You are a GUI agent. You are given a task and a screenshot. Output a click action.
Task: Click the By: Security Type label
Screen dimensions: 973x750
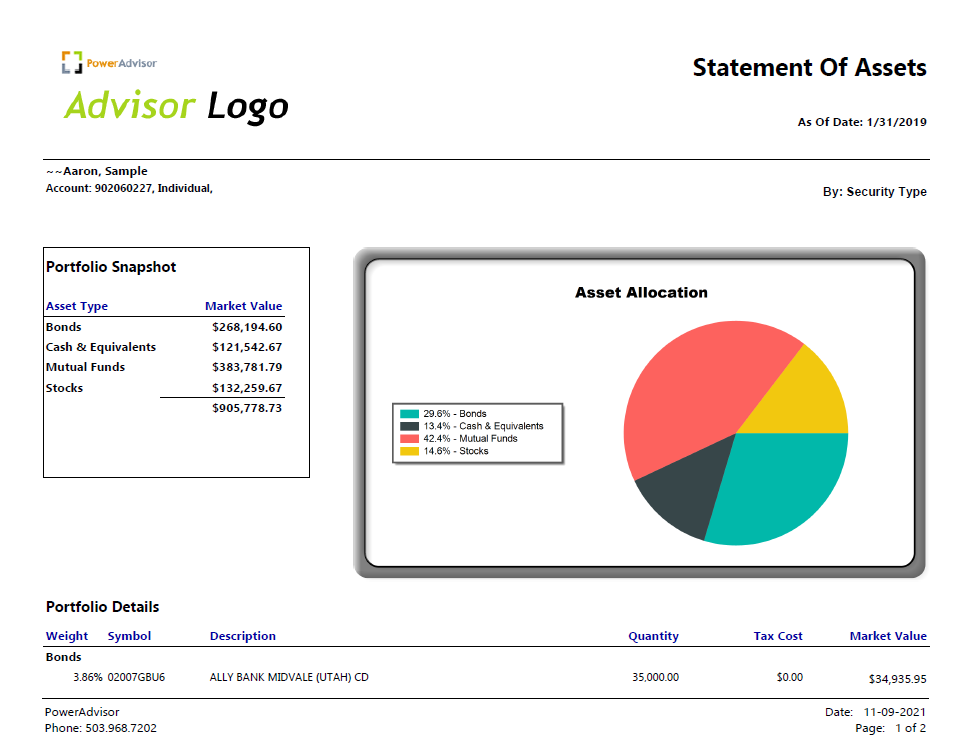874,192
